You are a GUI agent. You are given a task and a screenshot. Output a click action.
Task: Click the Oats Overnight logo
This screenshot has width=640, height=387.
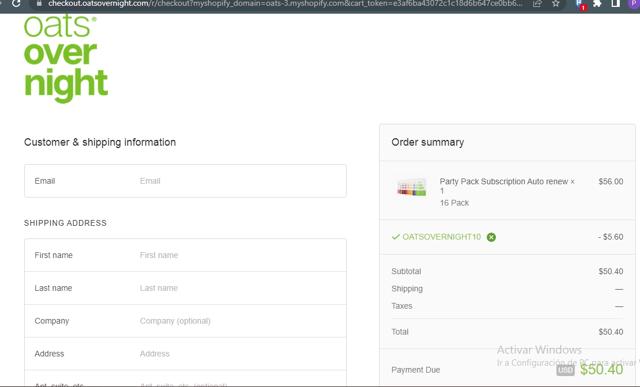point(66,58)
